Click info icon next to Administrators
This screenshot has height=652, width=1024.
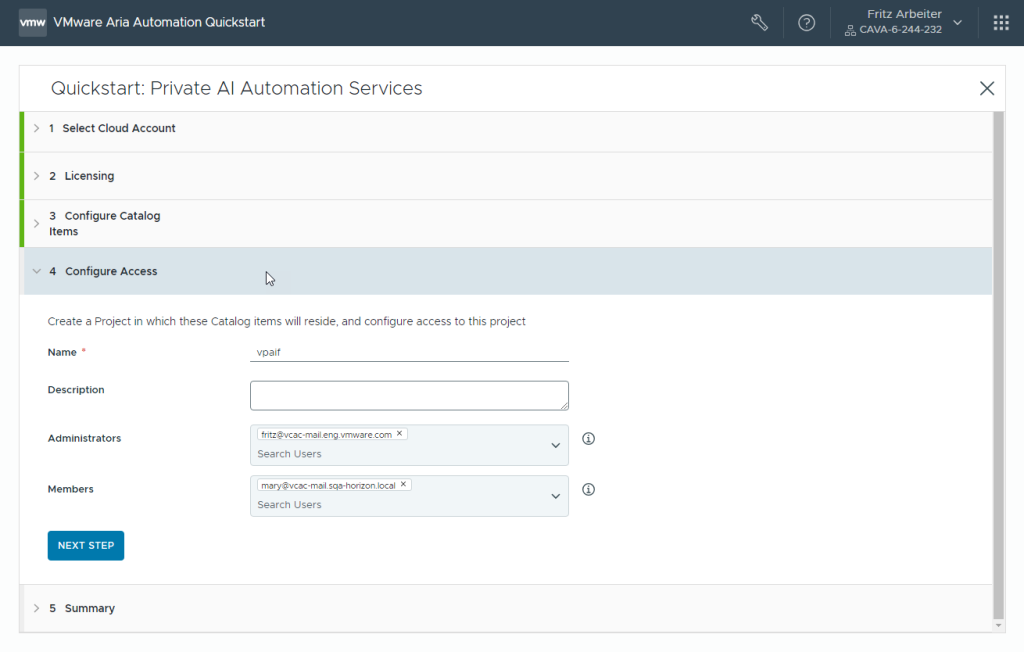click(x=589, y=438)
